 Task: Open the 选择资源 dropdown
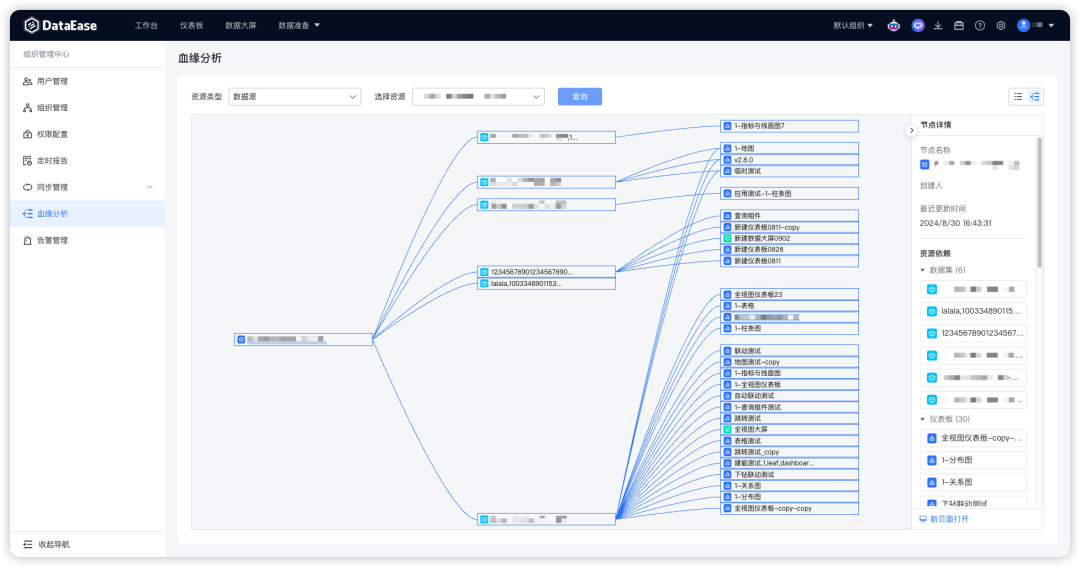(478, 96)
